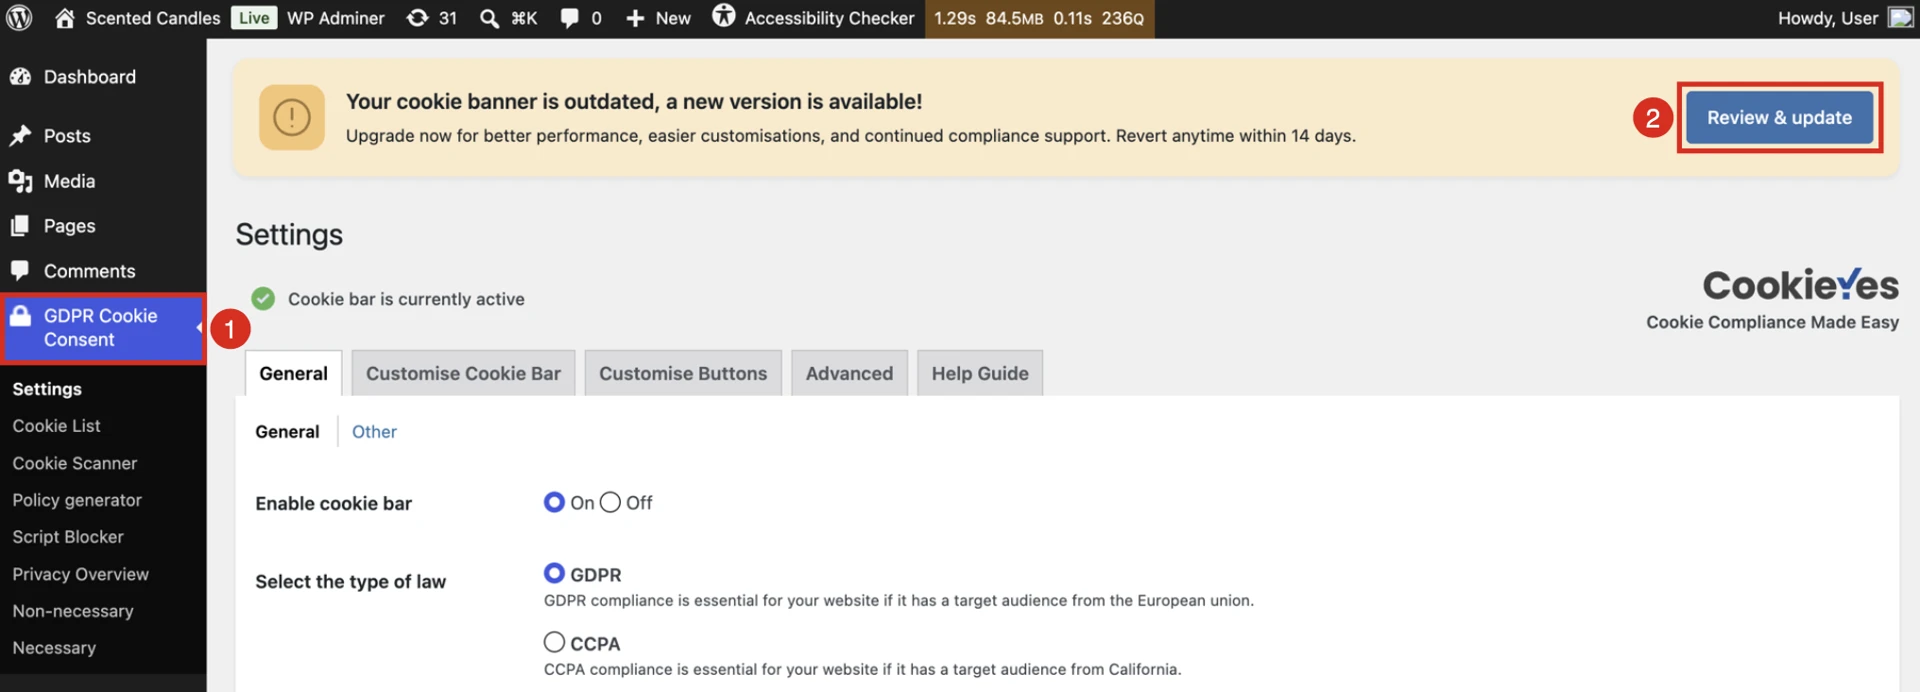Click the 'Enable cookie bar' label

[x=333, y=503]
